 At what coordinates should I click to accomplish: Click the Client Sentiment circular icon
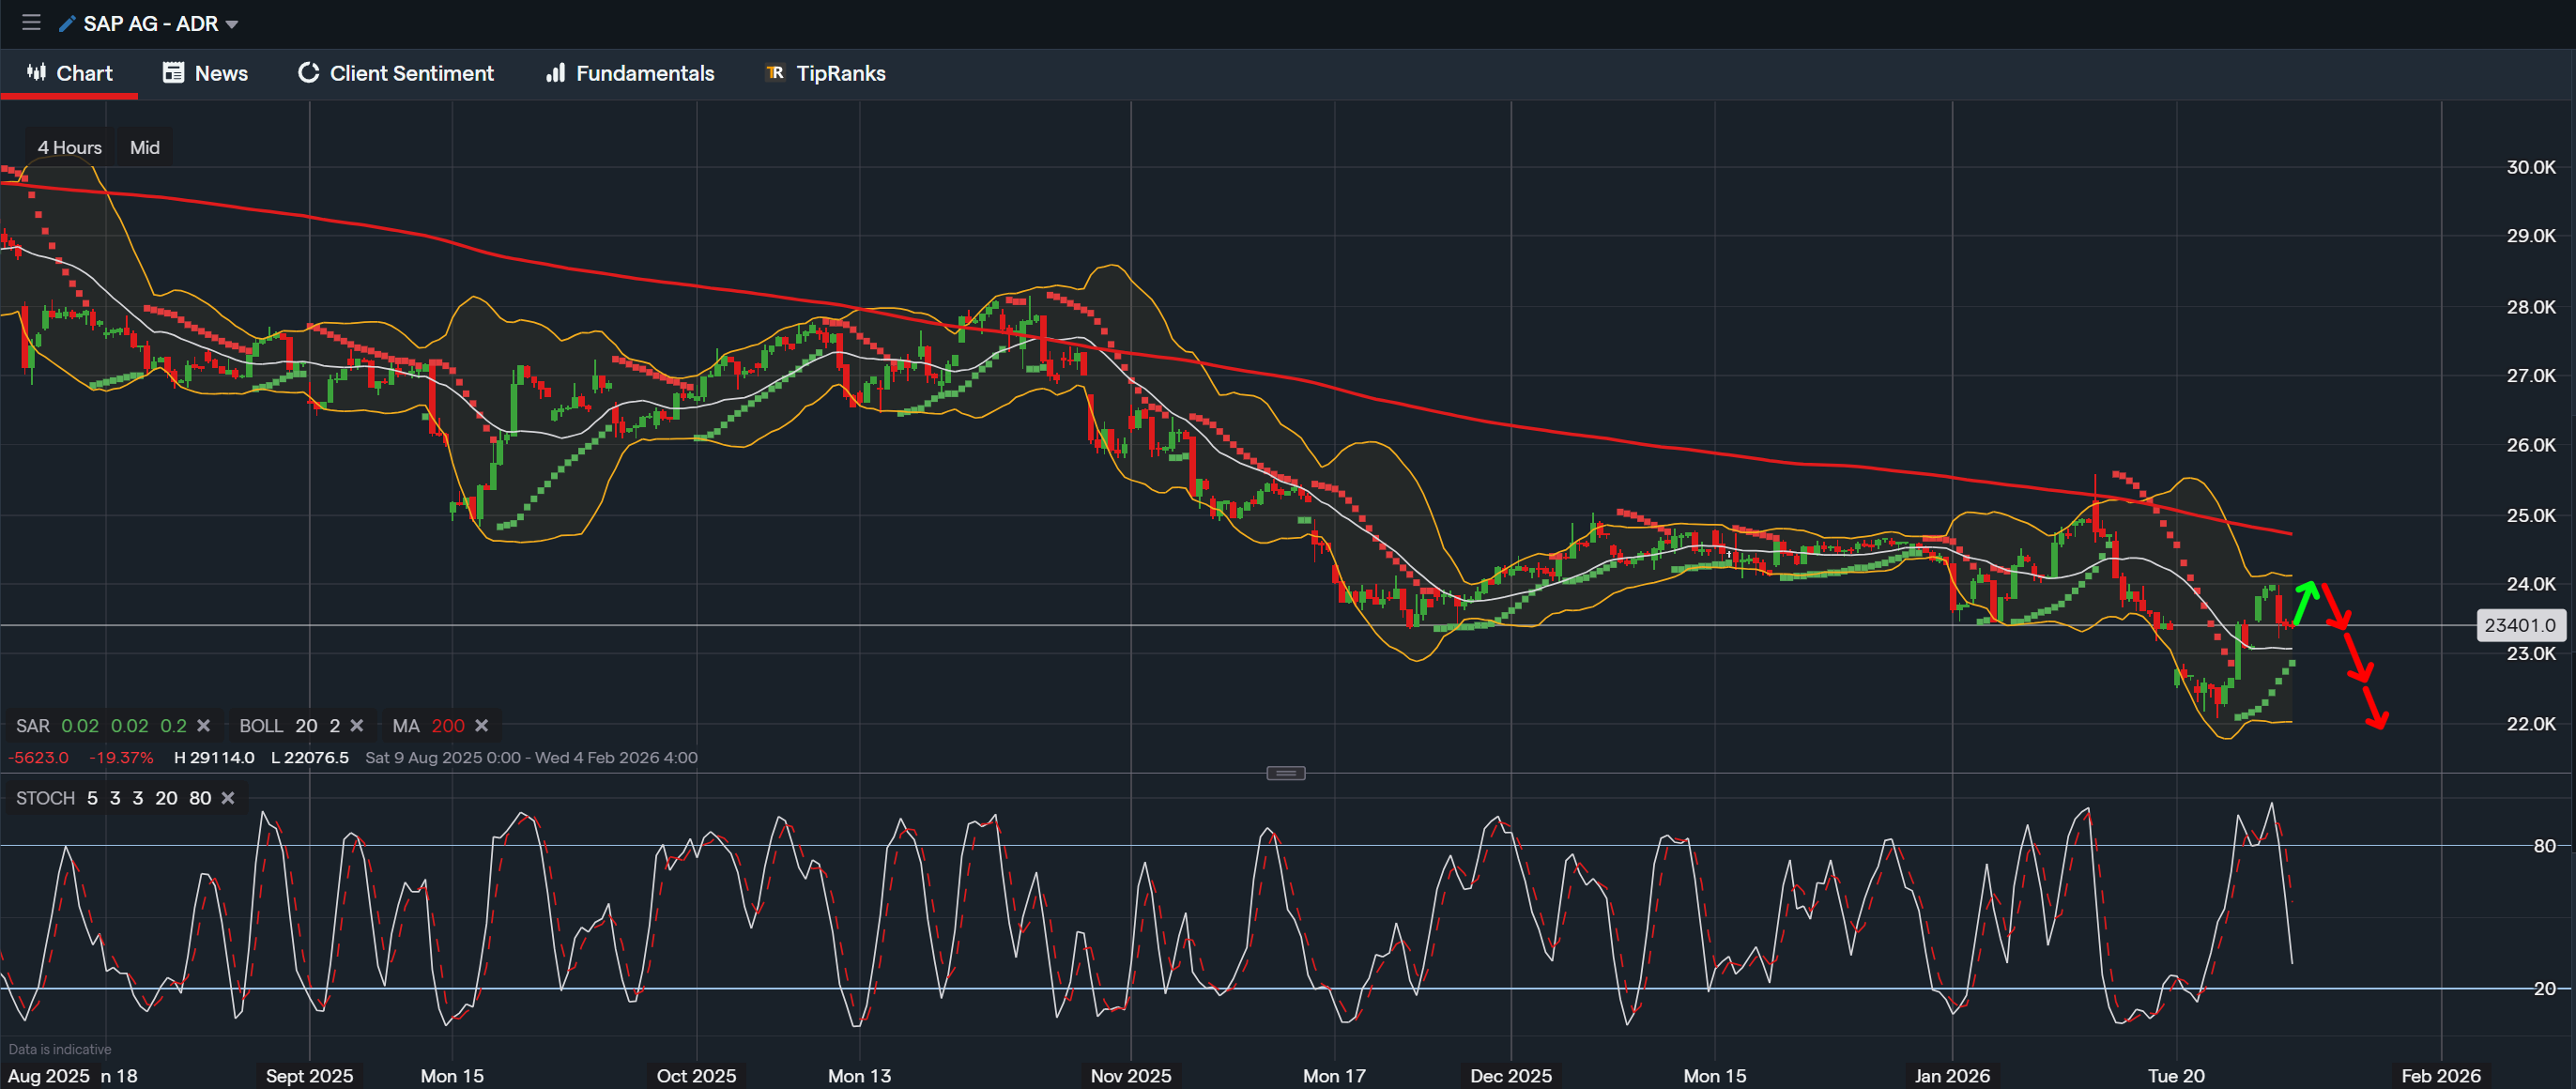(x=309, y=72)
